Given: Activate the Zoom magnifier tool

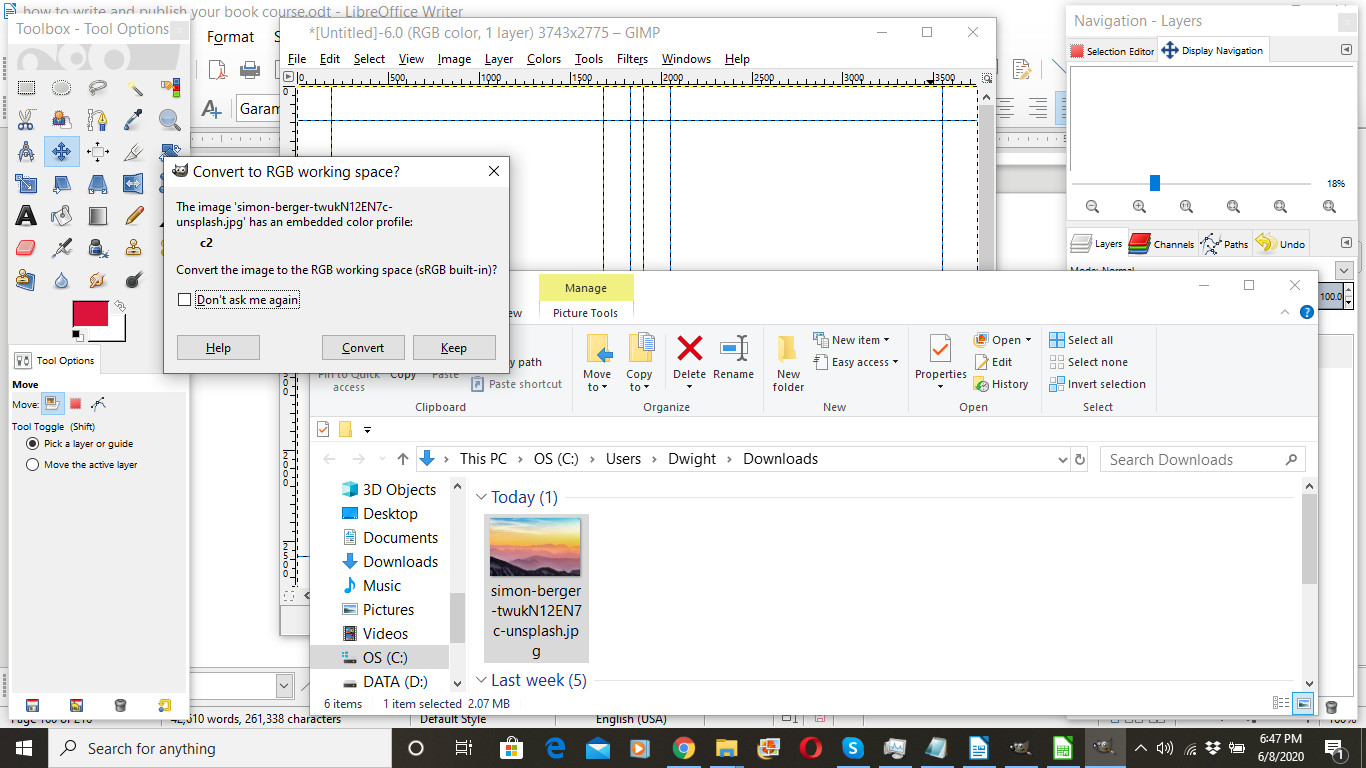Looking at the screenshot, I should tap(169, 120).
